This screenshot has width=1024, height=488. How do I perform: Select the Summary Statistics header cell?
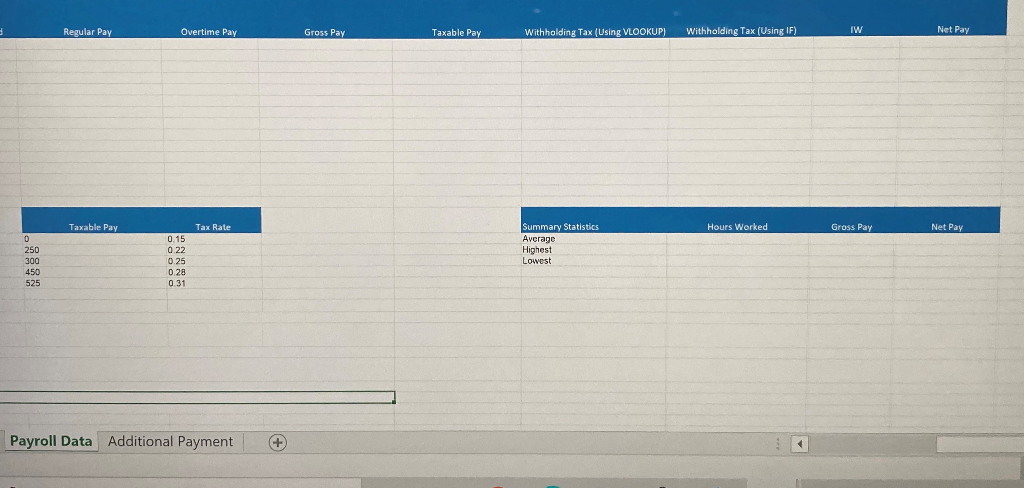[x=593, y=227]
